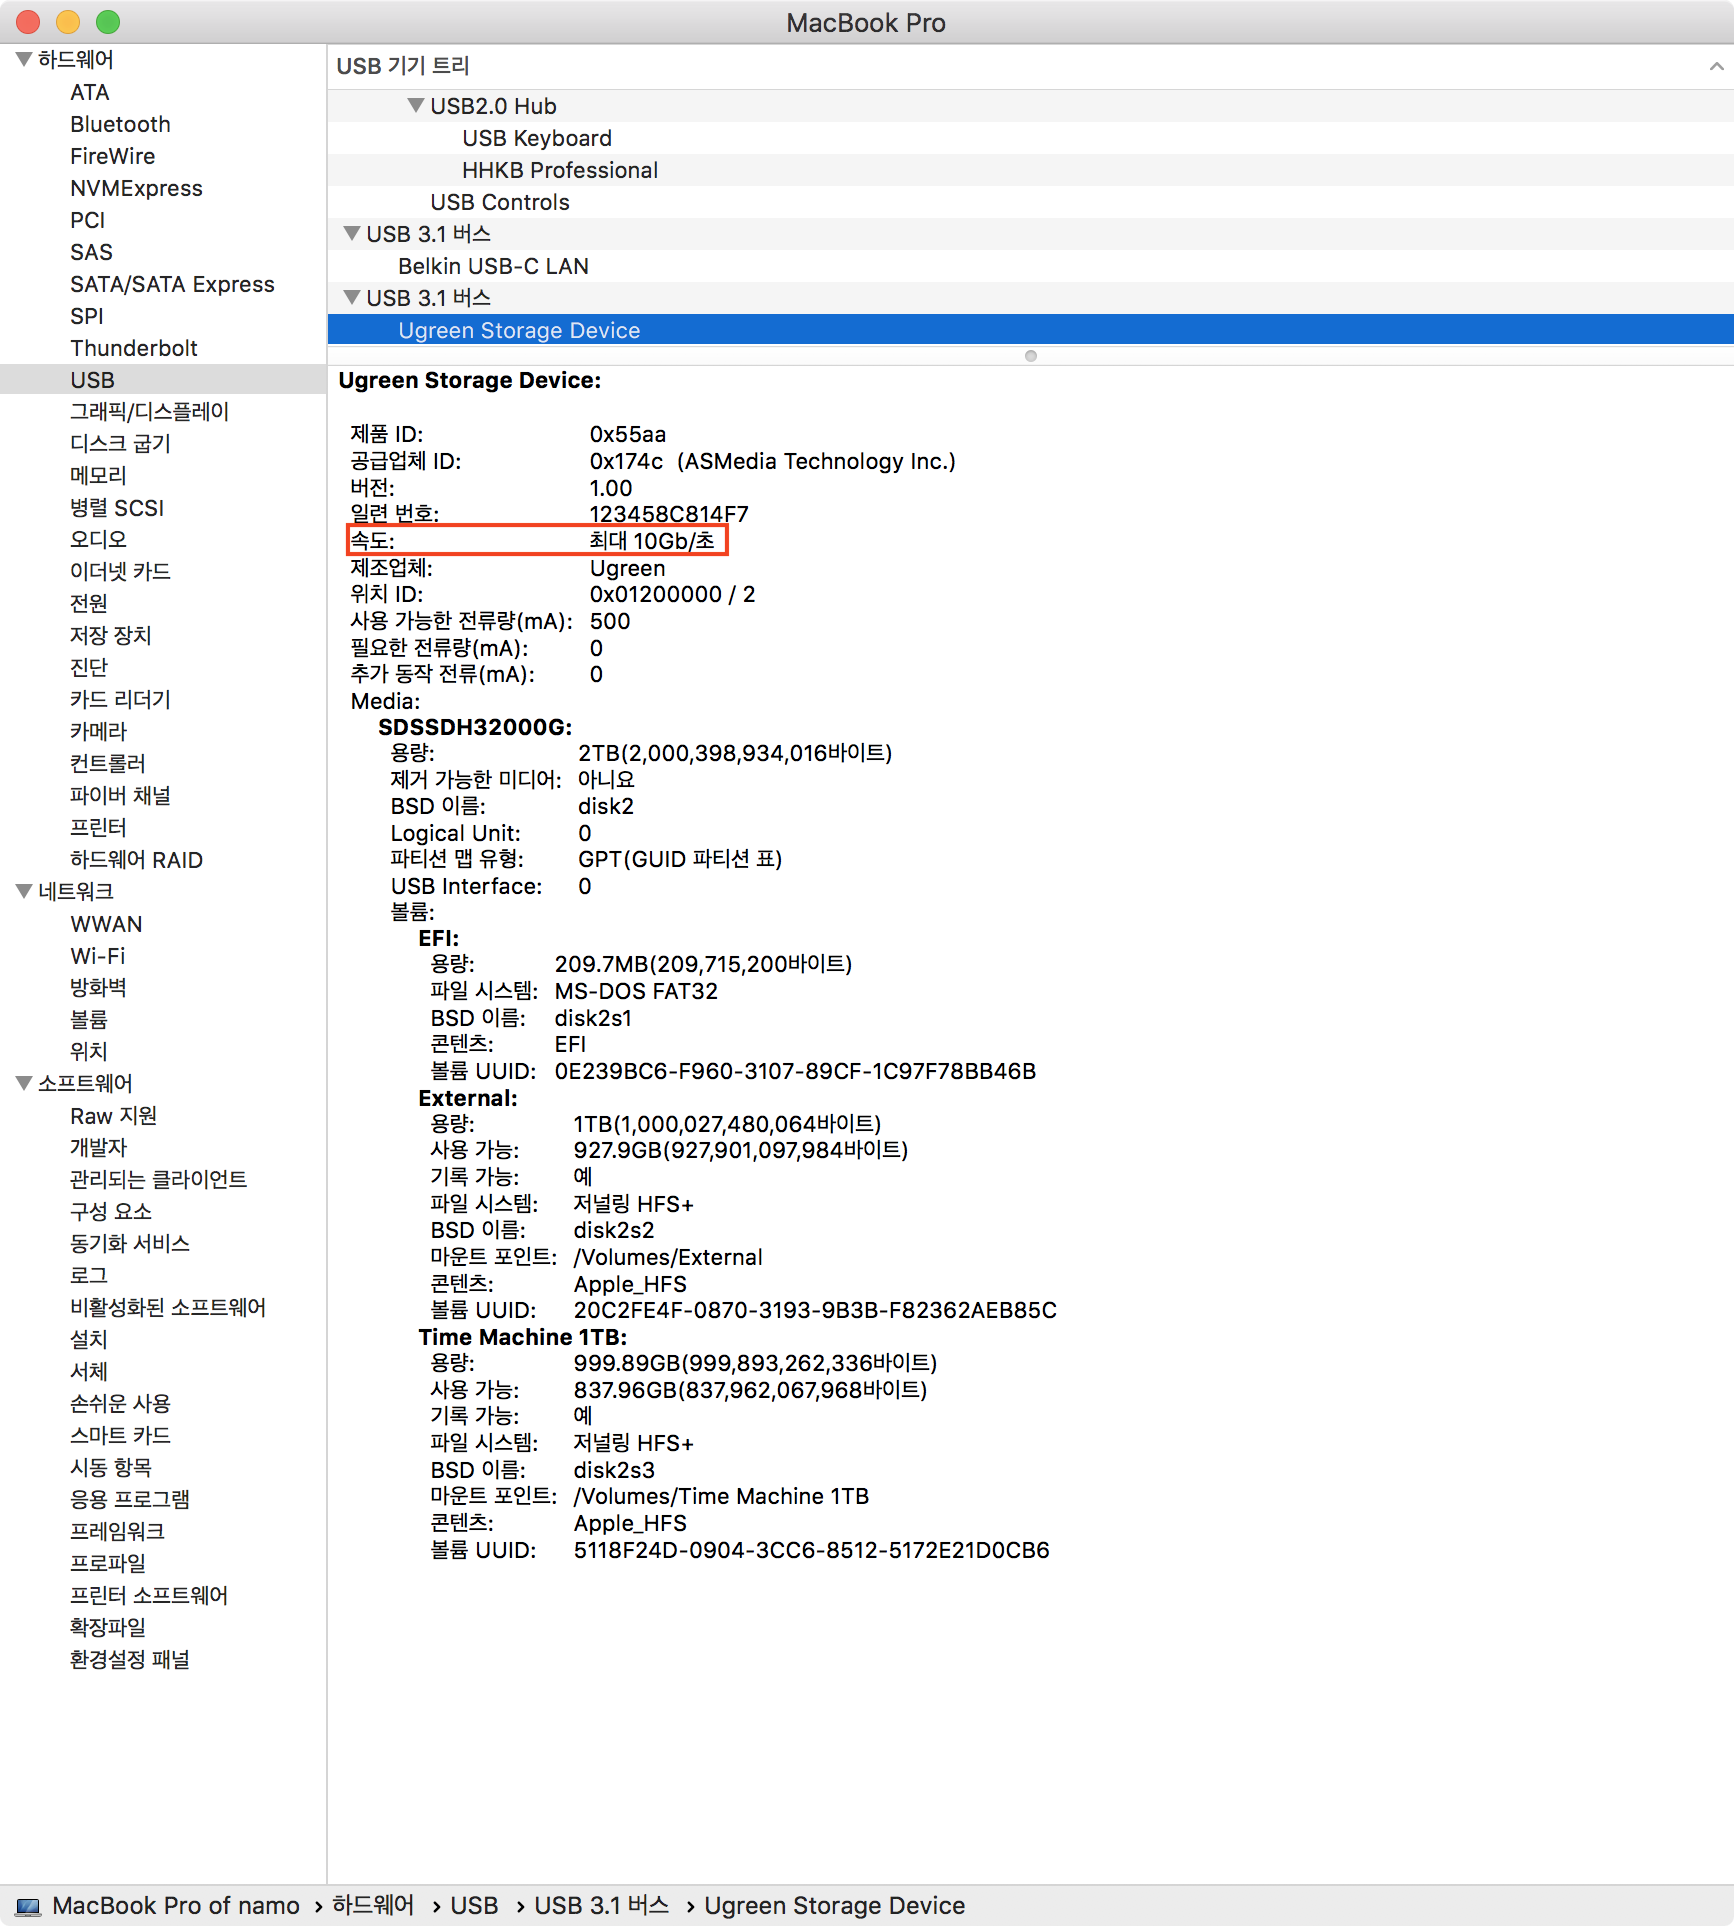Click the Time Machine 1TB volume heading

tap(523, 1338)
